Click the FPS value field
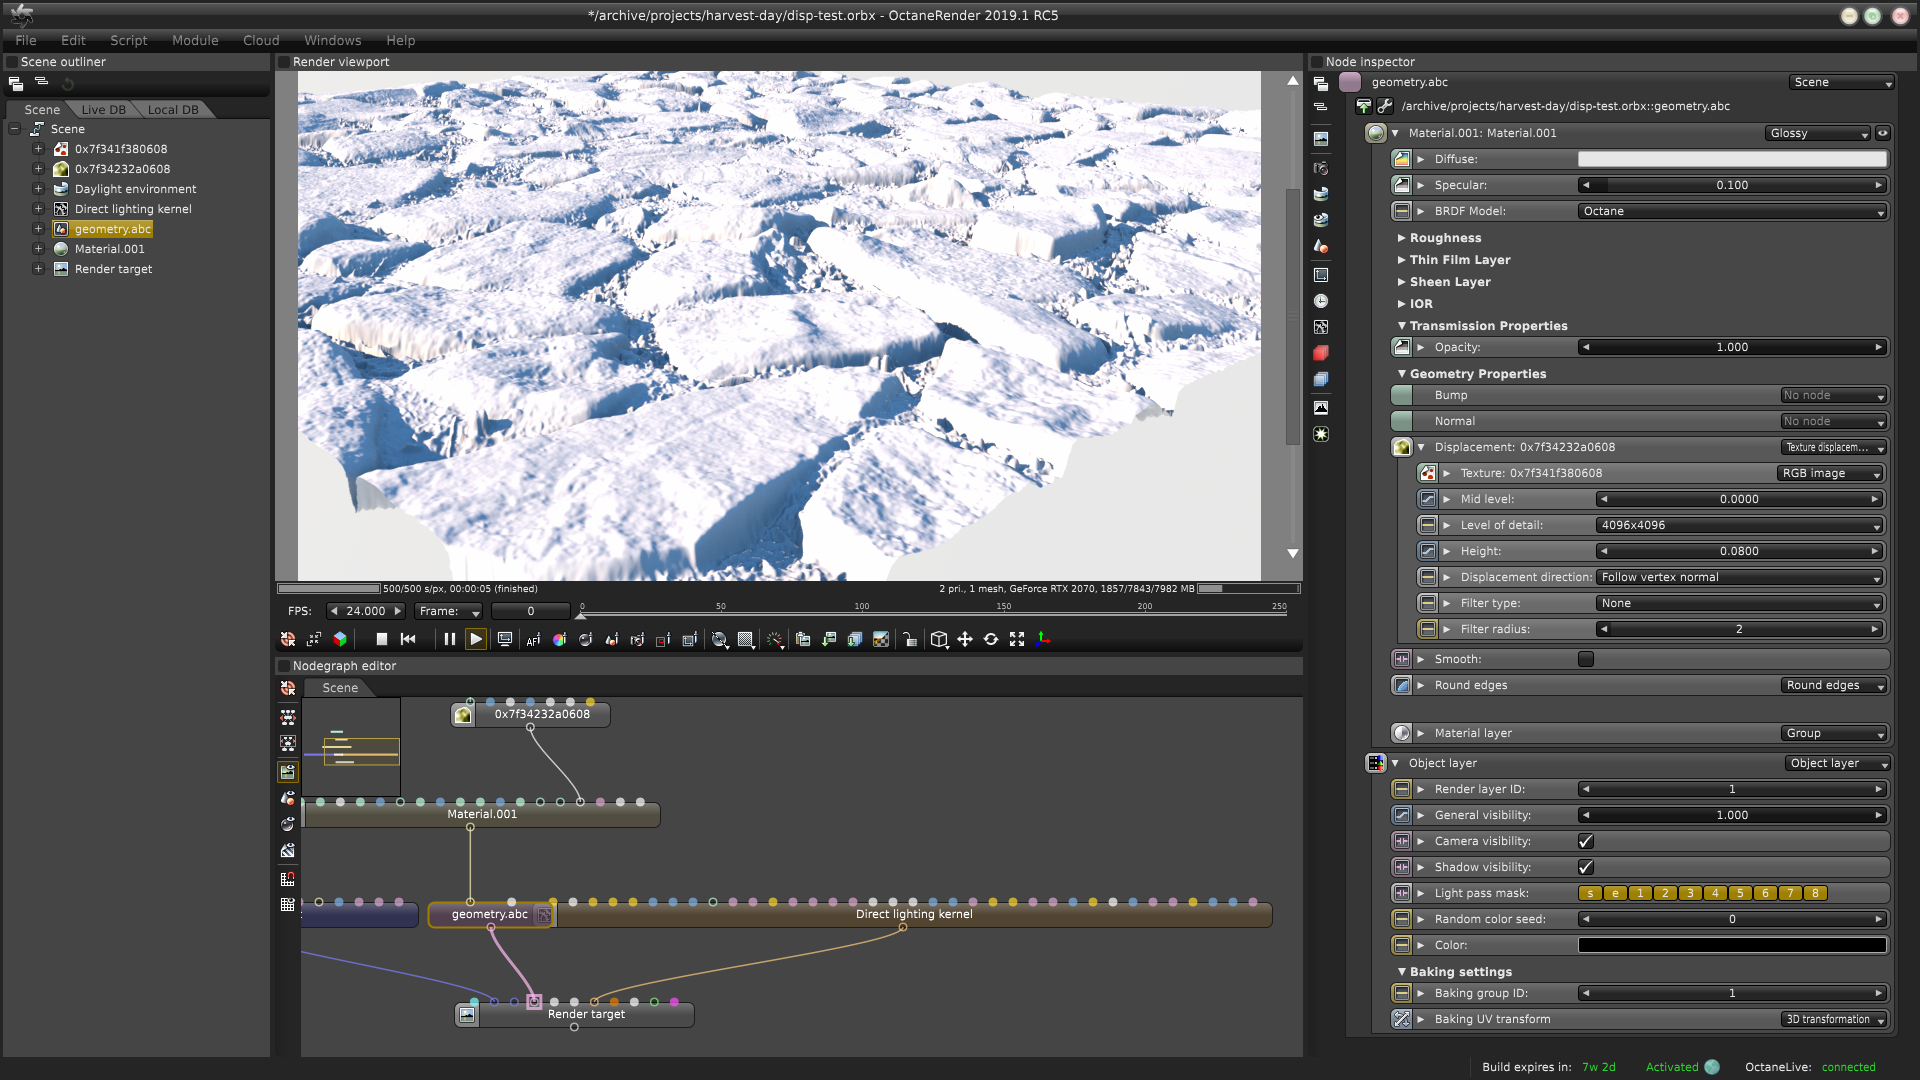This screenshot has width=1920, height=1080. [365, 611]
